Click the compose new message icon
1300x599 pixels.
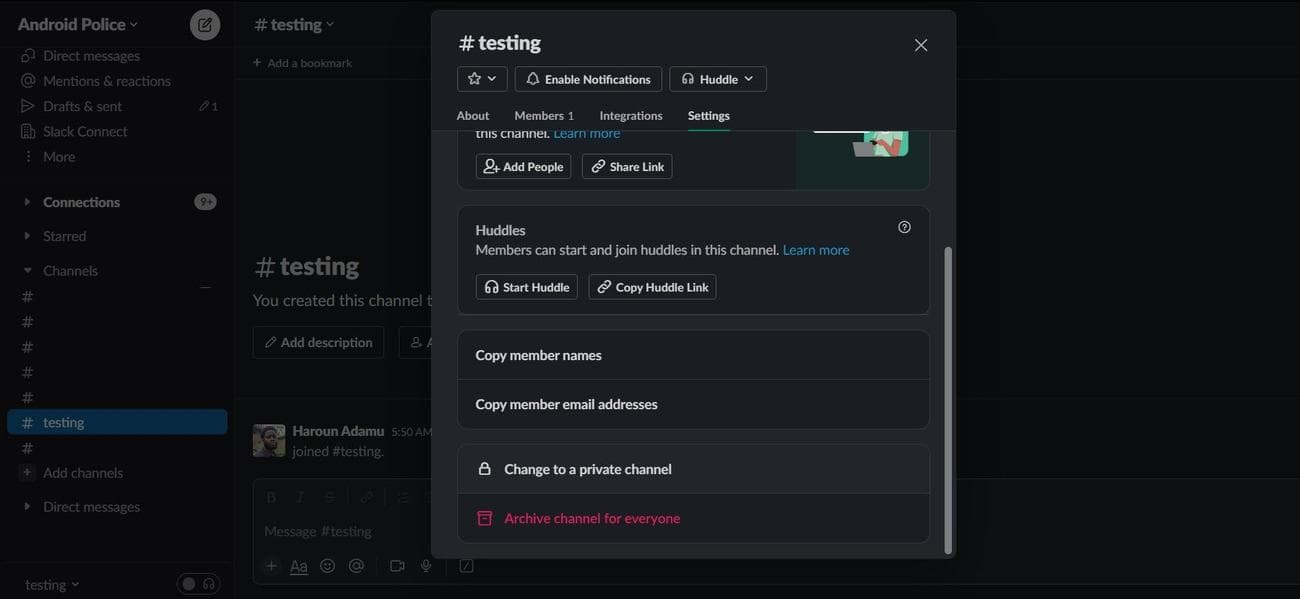click(x=205, y=25)
